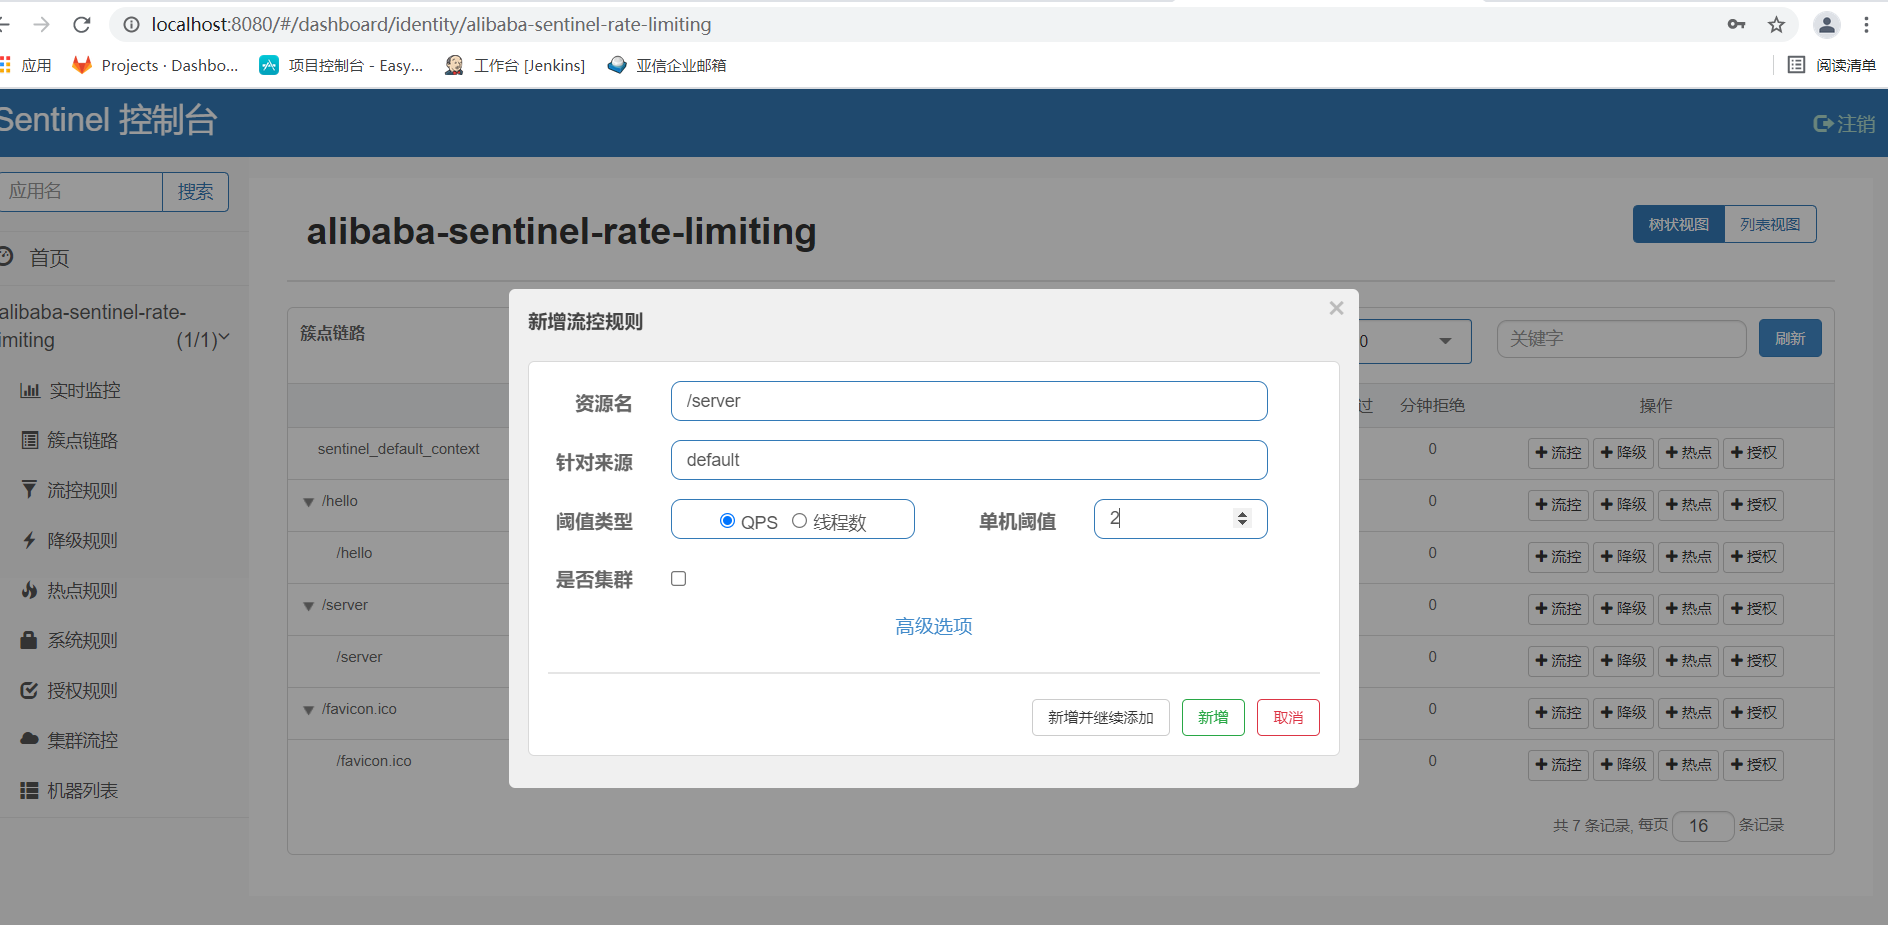Click the 单机阈值 number stepper arrows
The height and width of the screenshot is (925, 1888).
click(1242, 518)
